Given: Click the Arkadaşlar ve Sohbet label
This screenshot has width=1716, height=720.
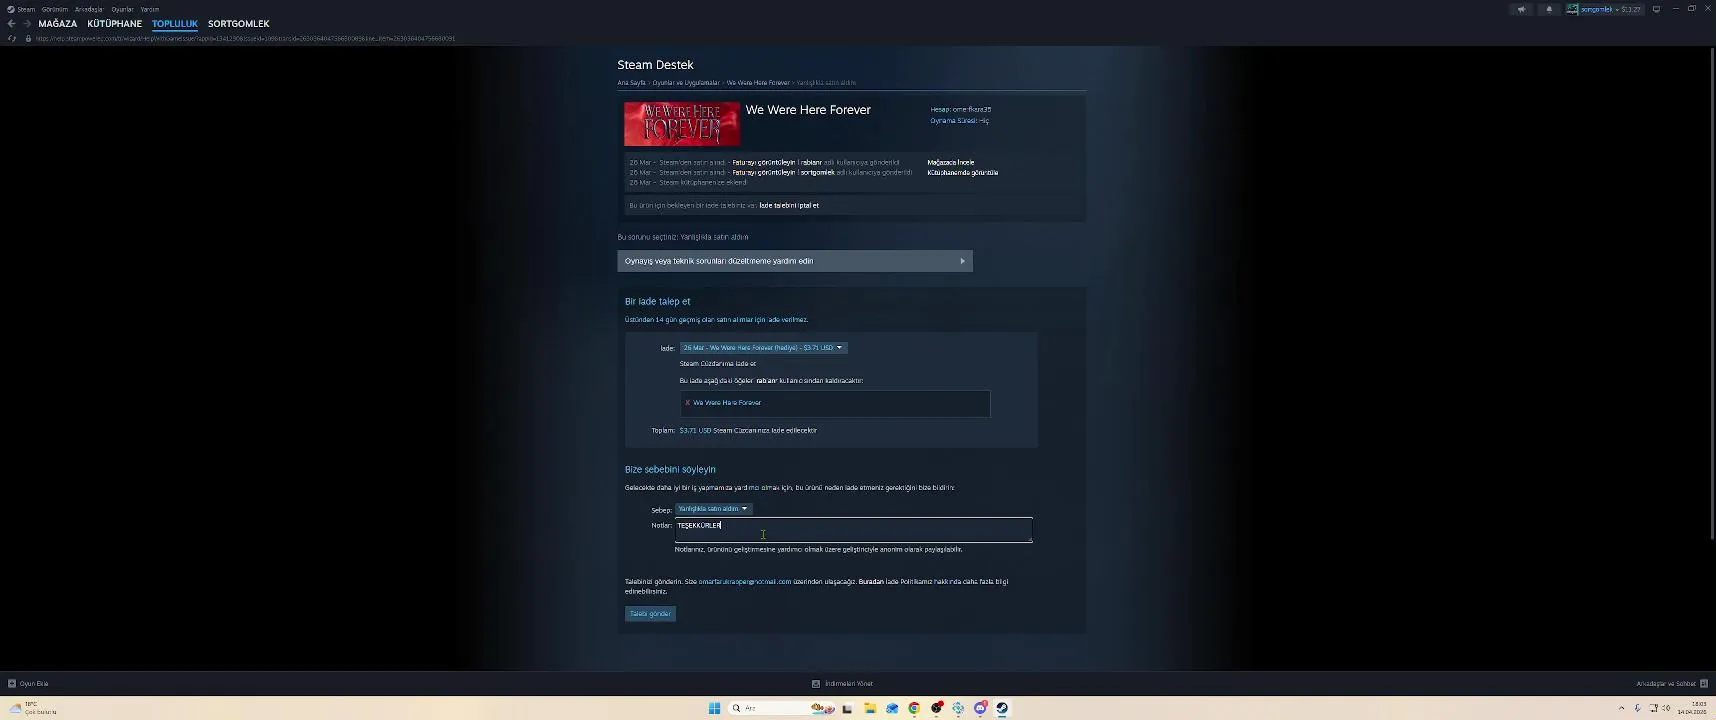Looking at the screenshot, I should tap(1666, 684).
